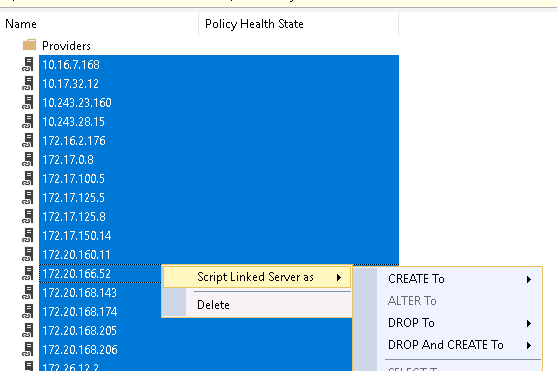Image resolution: width=557 pixels, height=371 pixels.
Task: Click linked server icon for 10.17.32.12
Action: (28, 84)
